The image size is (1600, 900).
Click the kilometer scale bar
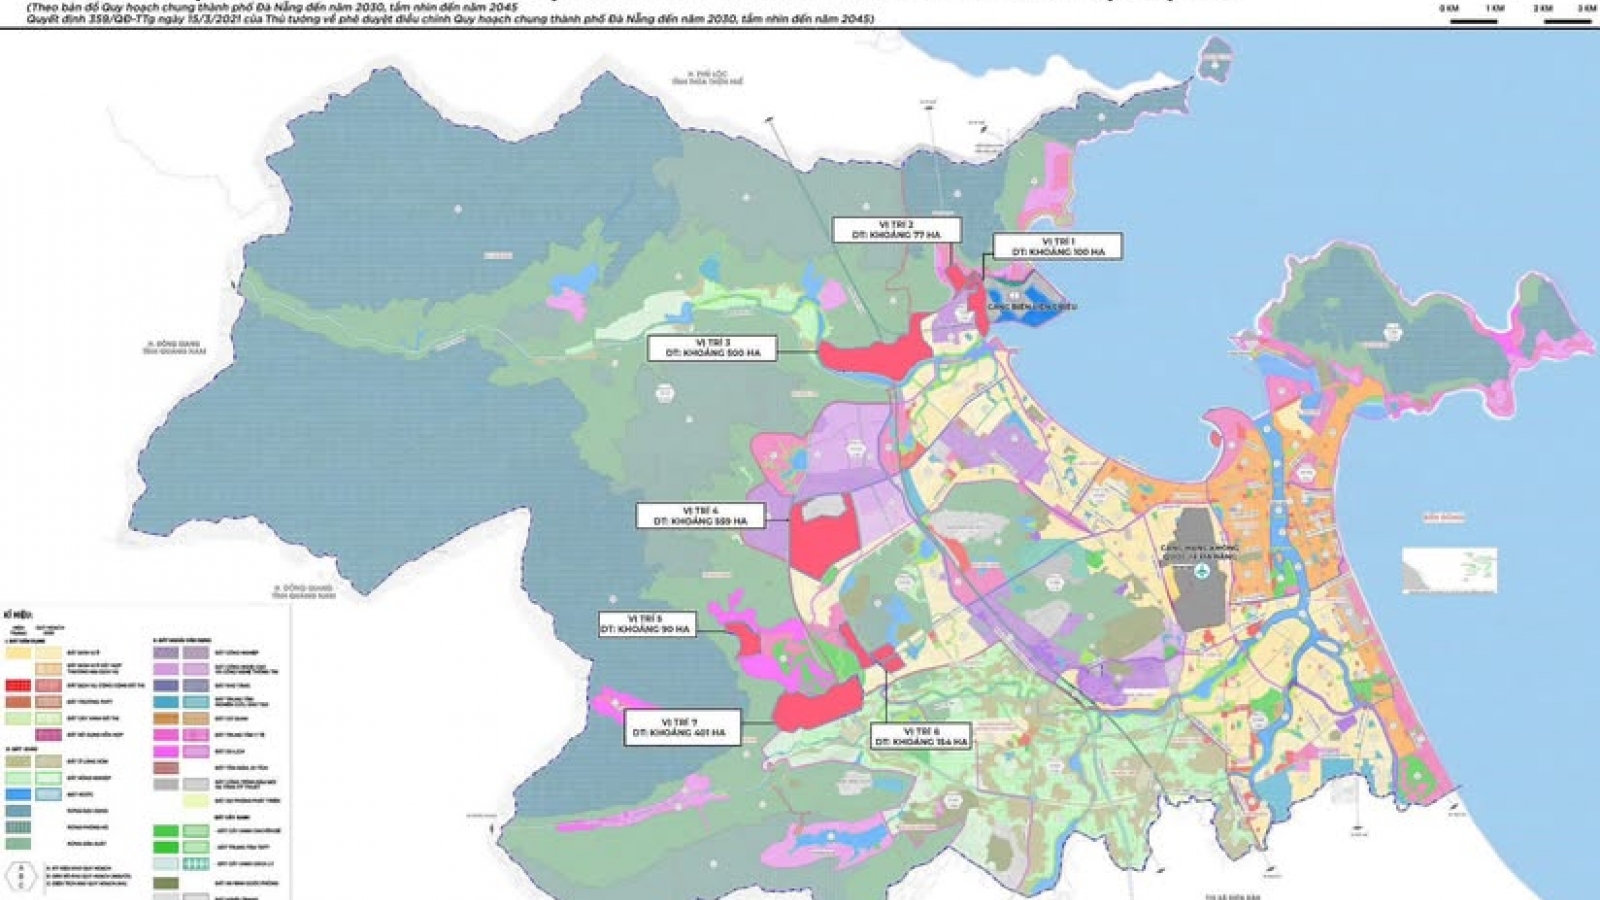[x=1516, y=13]
